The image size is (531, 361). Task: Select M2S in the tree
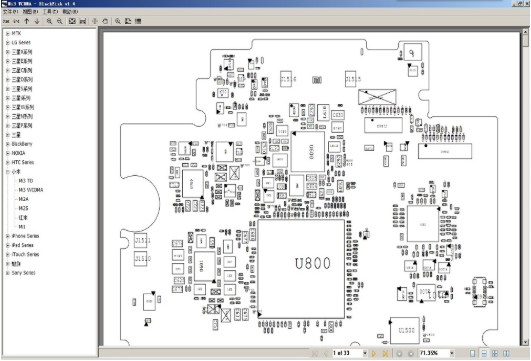point(23,208)
